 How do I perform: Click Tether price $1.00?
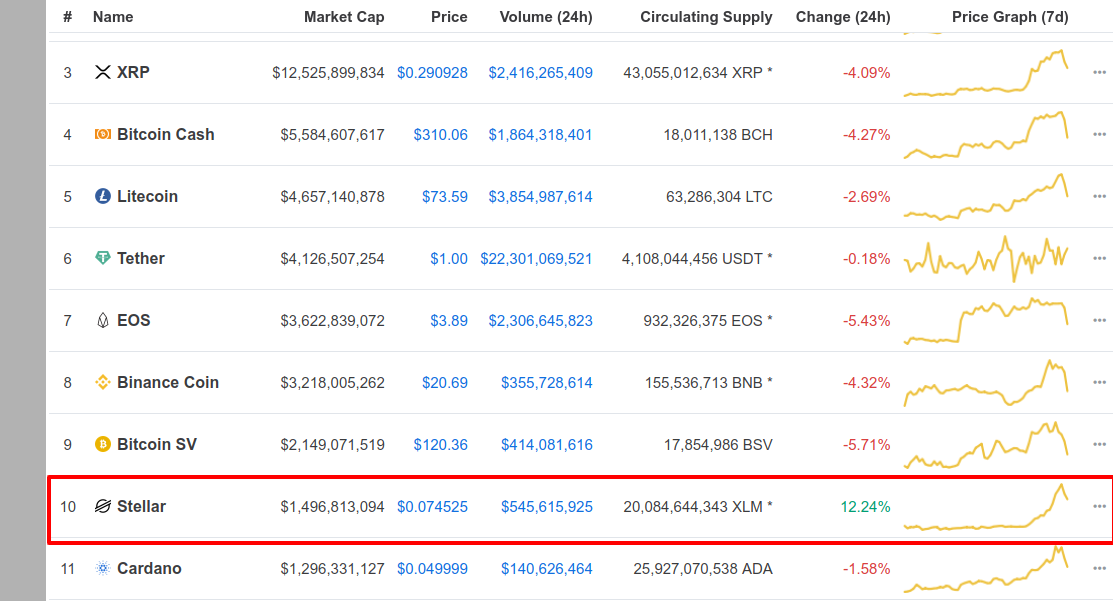(449, 259)
